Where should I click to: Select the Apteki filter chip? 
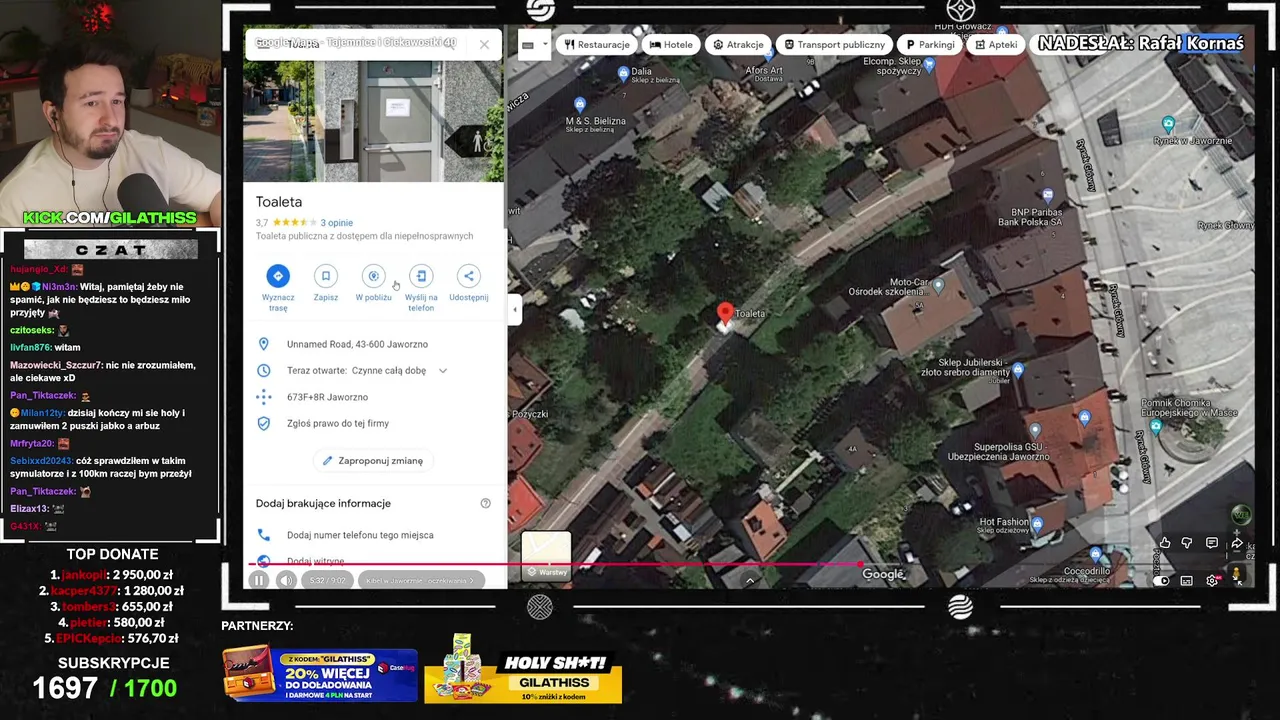pyautogui.click(x=996, y=44)
